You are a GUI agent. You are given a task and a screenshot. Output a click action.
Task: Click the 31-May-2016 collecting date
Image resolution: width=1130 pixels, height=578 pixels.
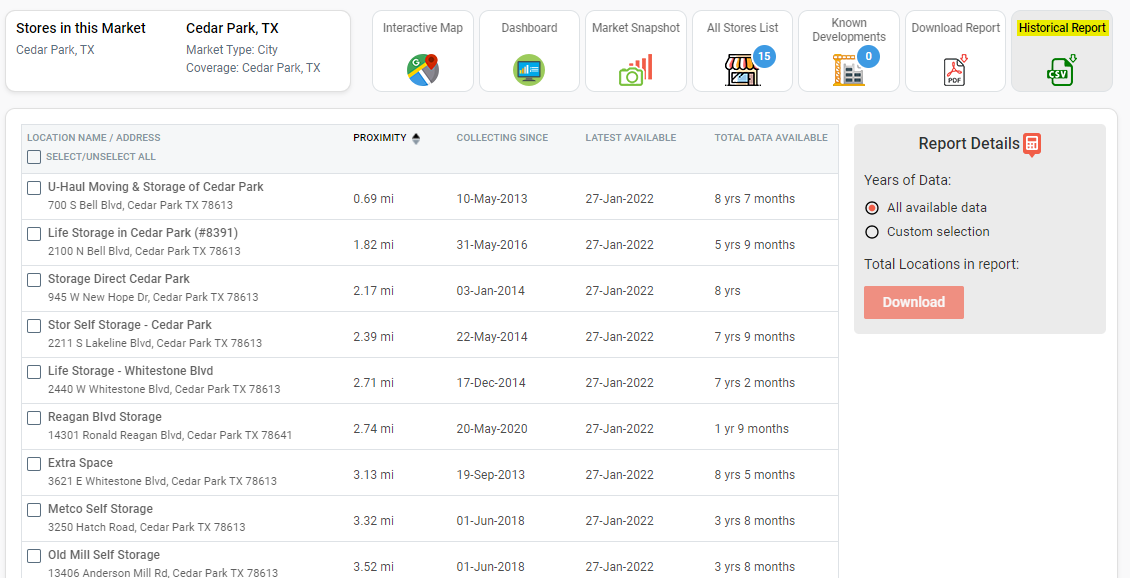tap(492, 245)
